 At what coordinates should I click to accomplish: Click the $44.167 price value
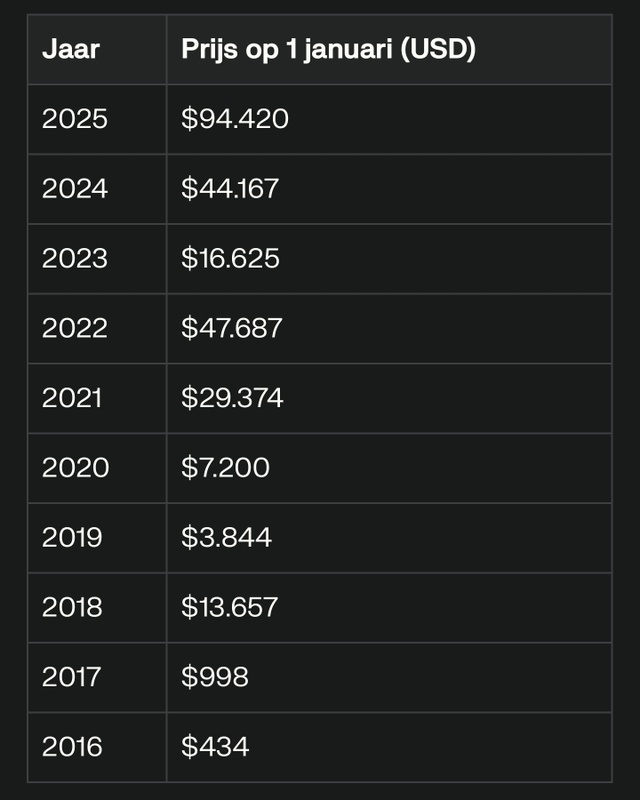pos(230,189)
